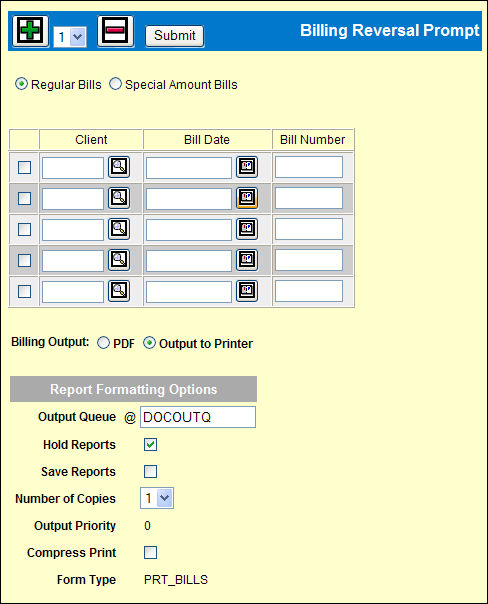Screen dimensions: 488x604
Task: Open highlighted bill date calendar in second row
Action: pyautogui.click(x=247, y=198)
